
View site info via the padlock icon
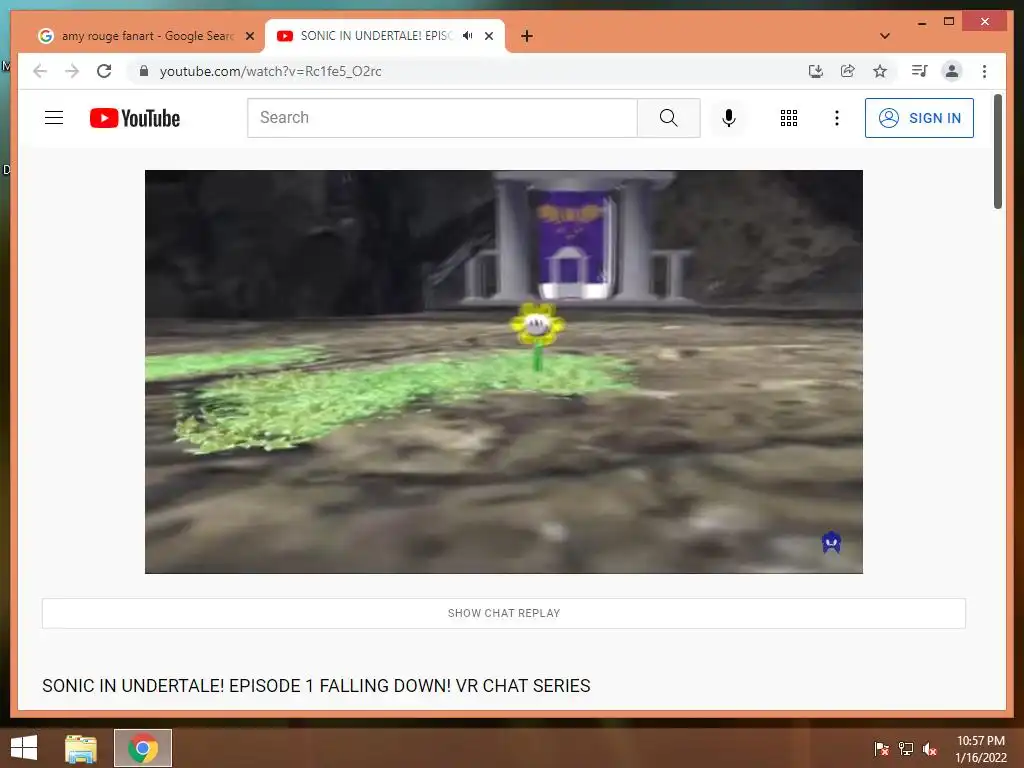coord(144,71)
